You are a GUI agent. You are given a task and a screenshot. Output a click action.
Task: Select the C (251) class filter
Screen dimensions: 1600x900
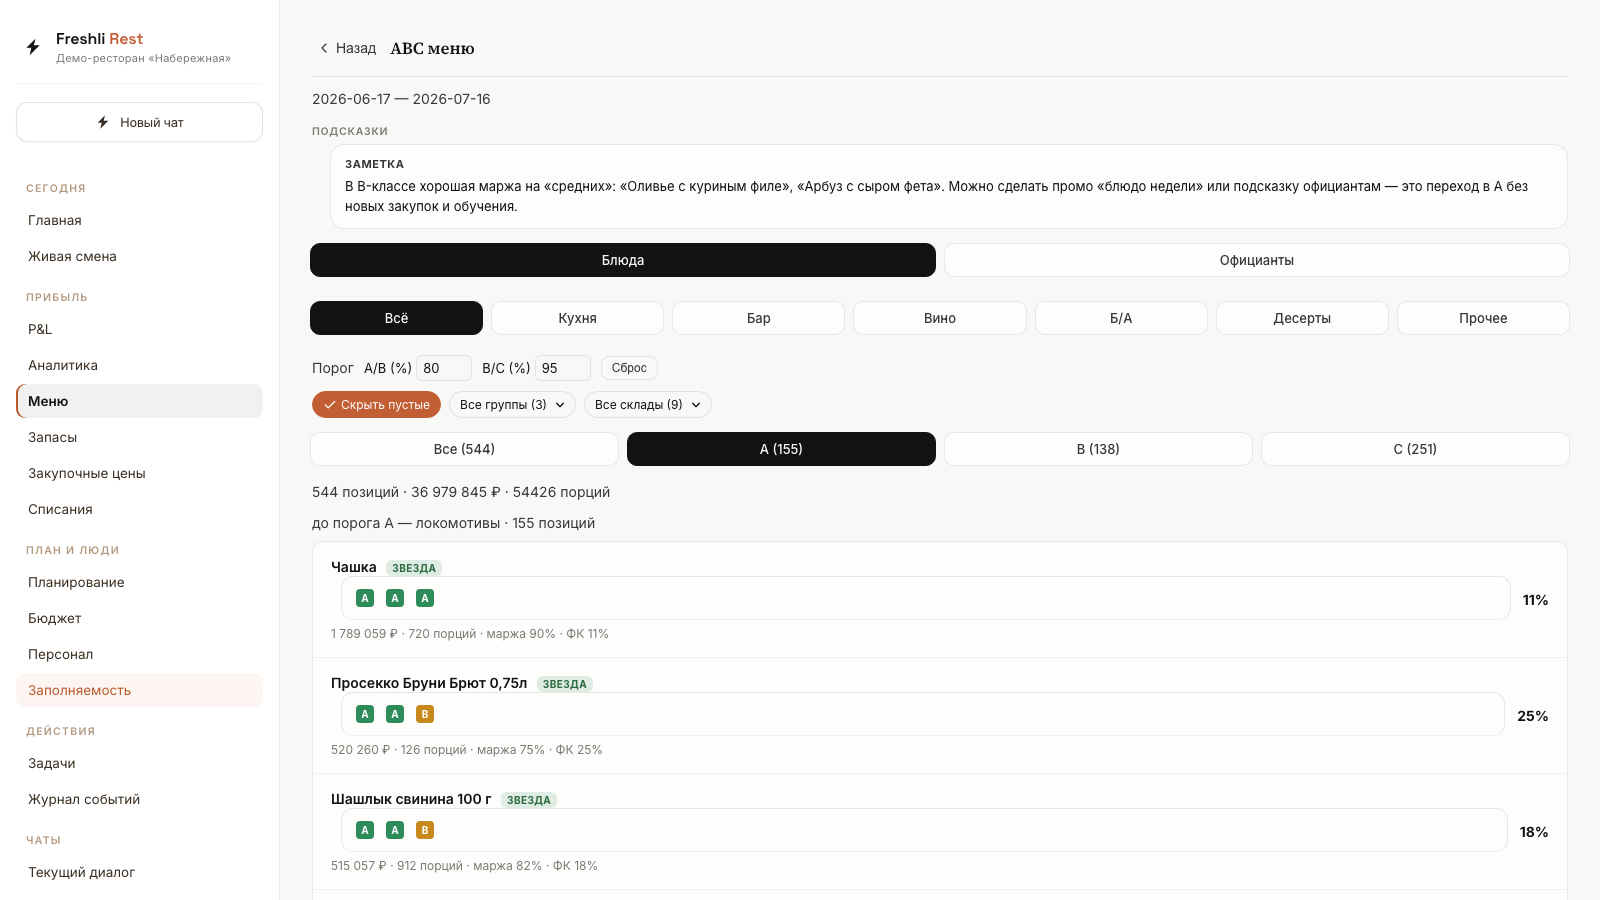coord(1415,449)
